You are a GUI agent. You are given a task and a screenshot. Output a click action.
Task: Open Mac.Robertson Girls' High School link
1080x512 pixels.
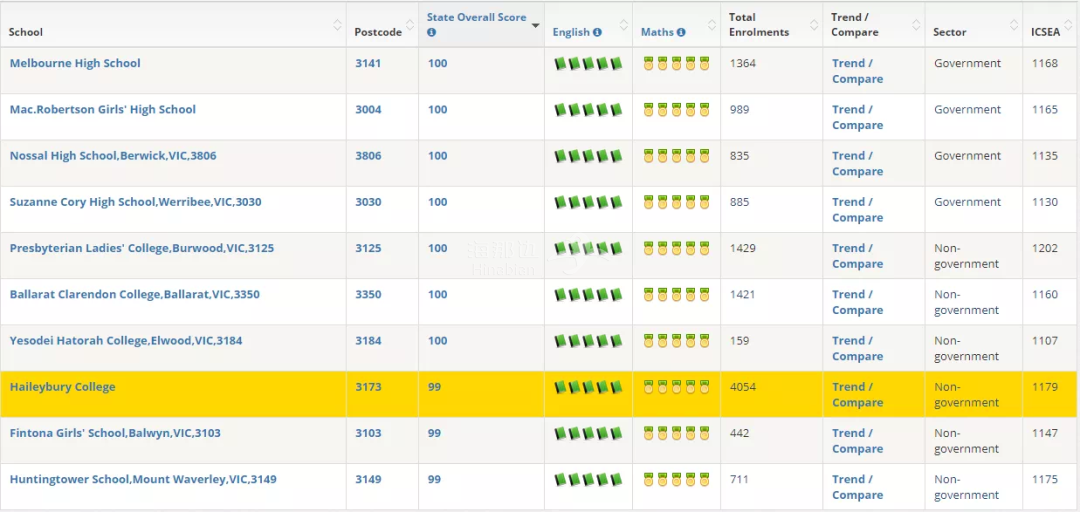pos(103,110)
